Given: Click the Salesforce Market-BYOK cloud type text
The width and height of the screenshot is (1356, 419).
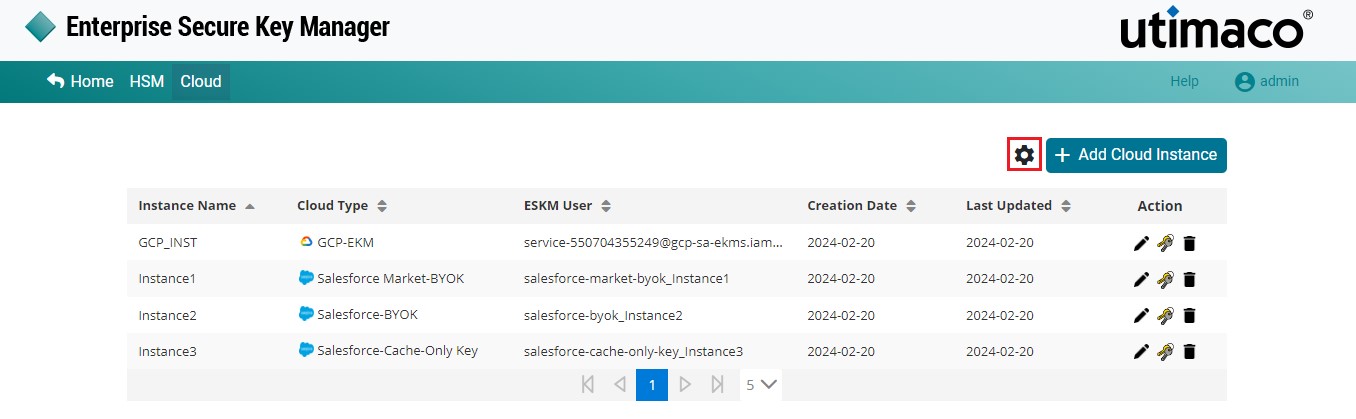Looking at the screenshot, I should (x=390, y=279).
